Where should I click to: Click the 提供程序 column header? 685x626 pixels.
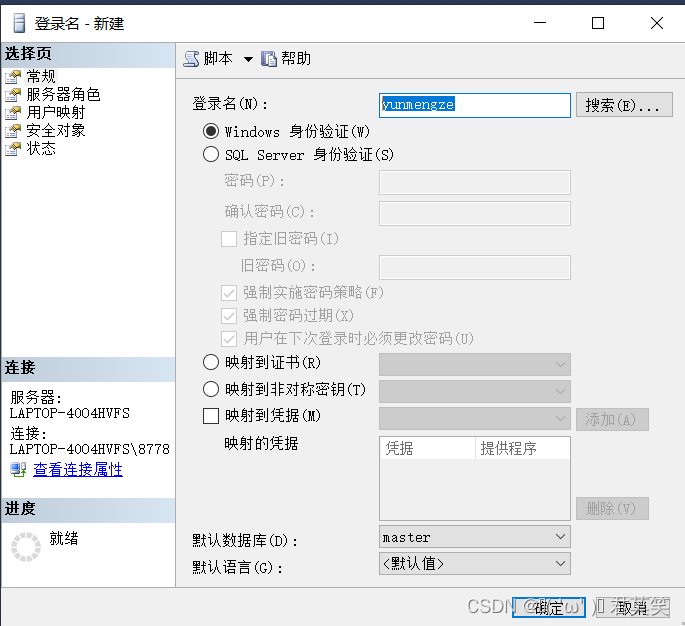(522, 448)
